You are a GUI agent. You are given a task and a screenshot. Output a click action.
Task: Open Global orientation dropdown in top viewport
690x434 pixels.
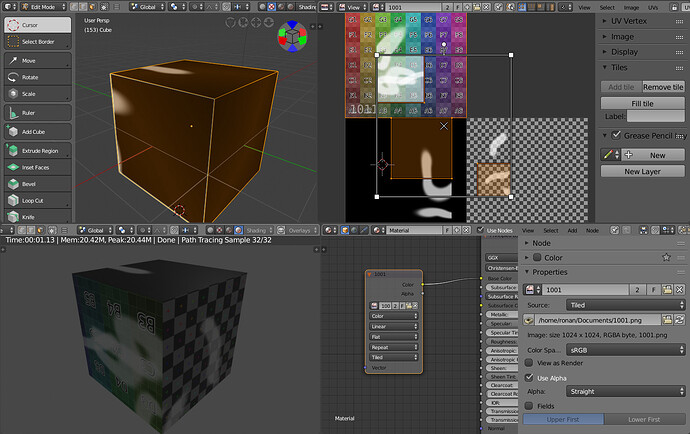click(147, 7)
